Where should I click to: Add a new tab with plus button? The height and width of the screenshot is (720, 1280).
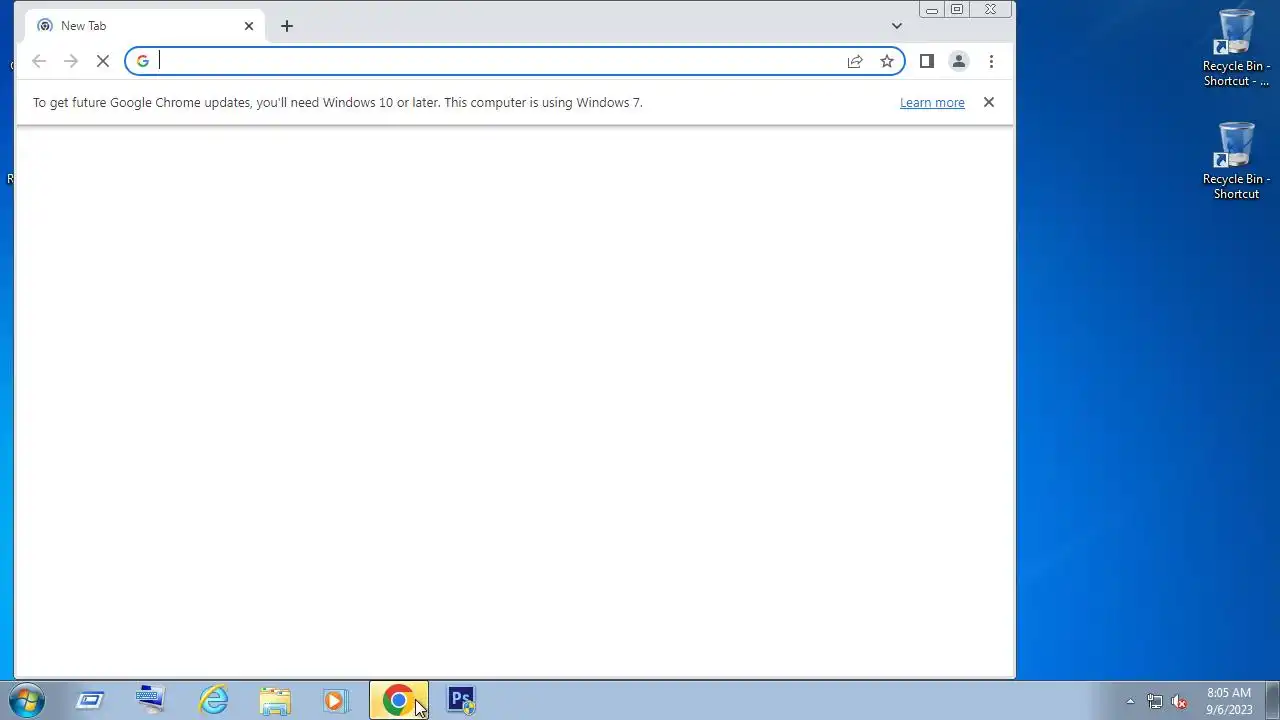287,26
